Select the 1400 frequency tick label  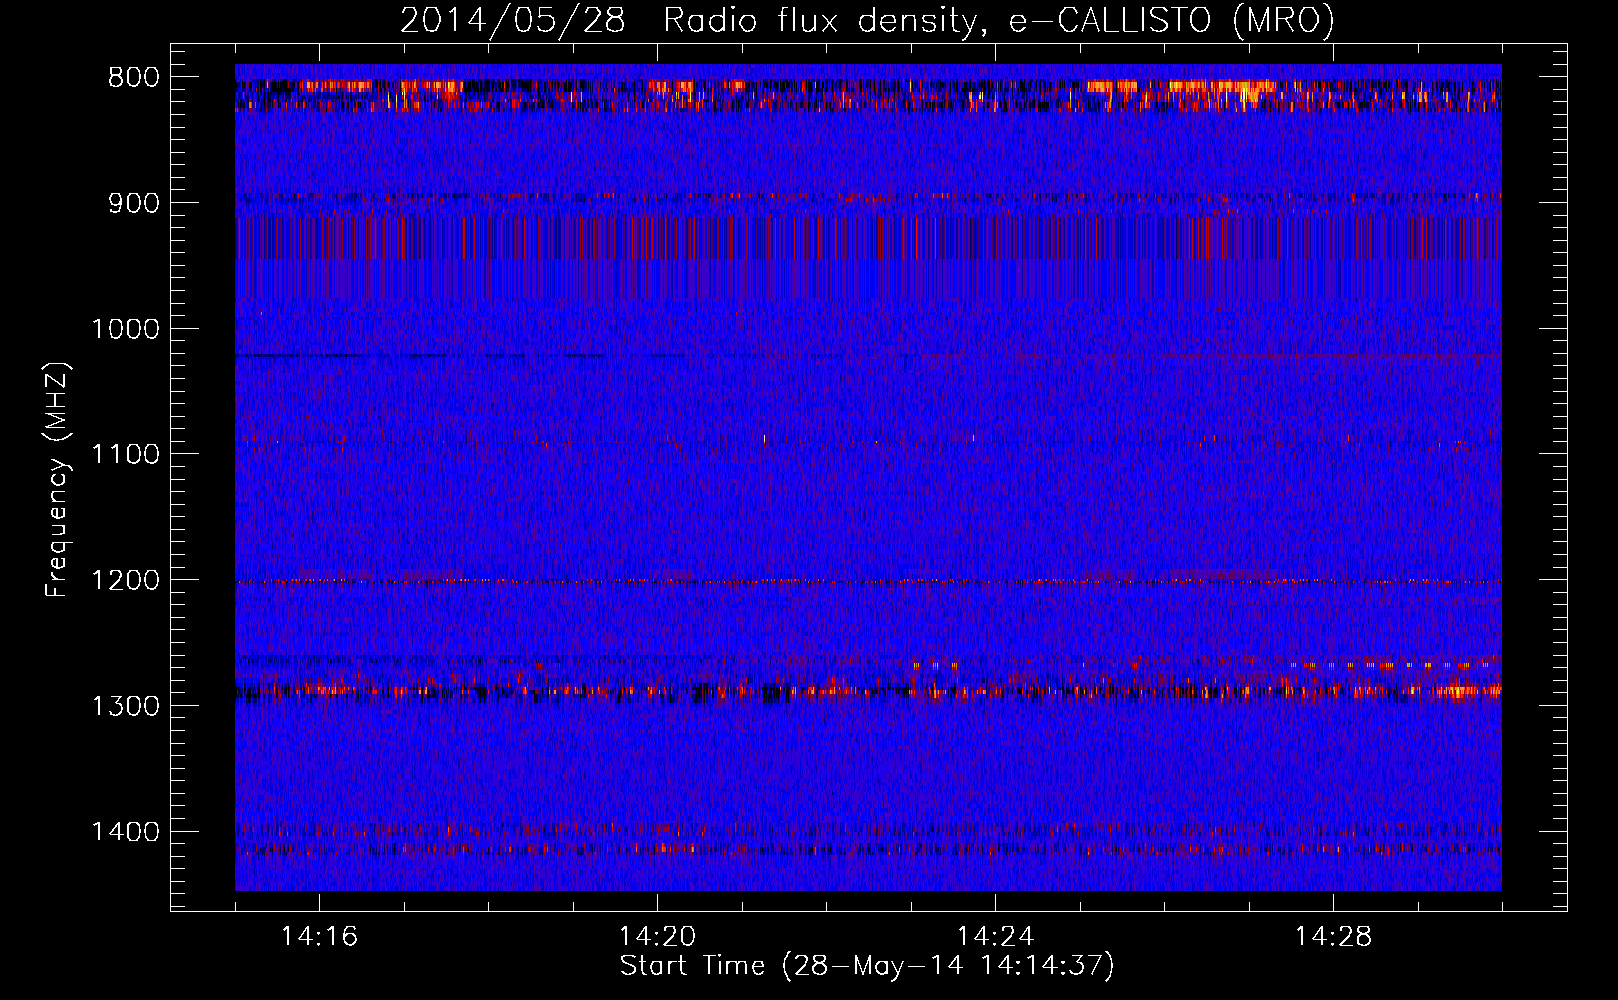(125, 832)
